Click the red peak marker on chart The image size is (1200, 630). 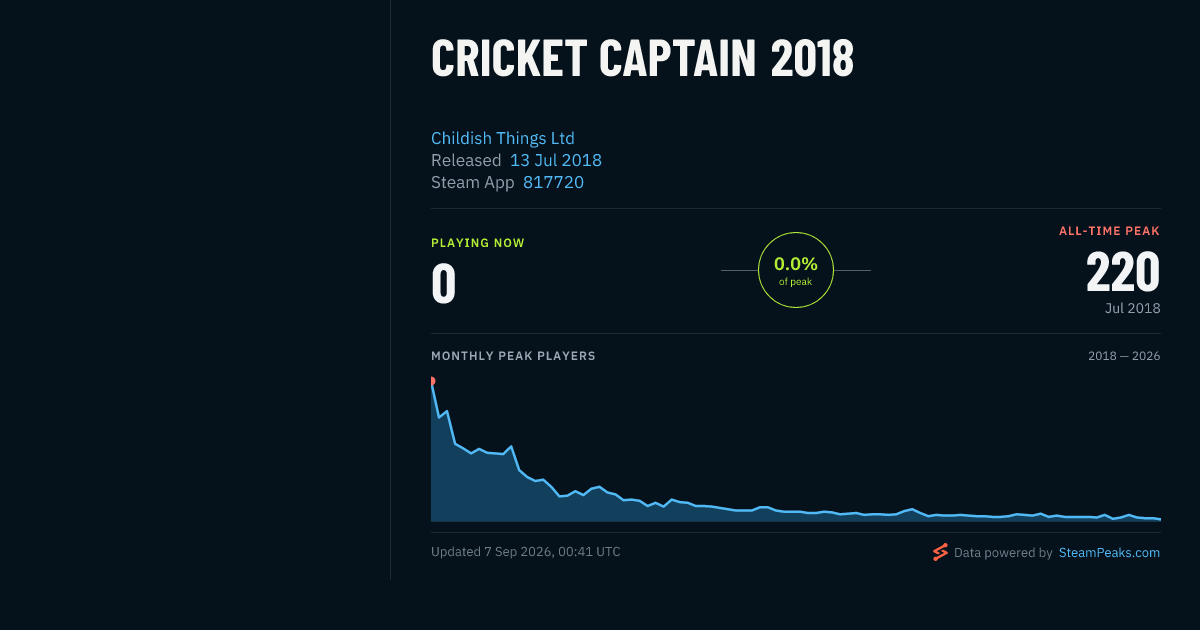tap(432, 381)
